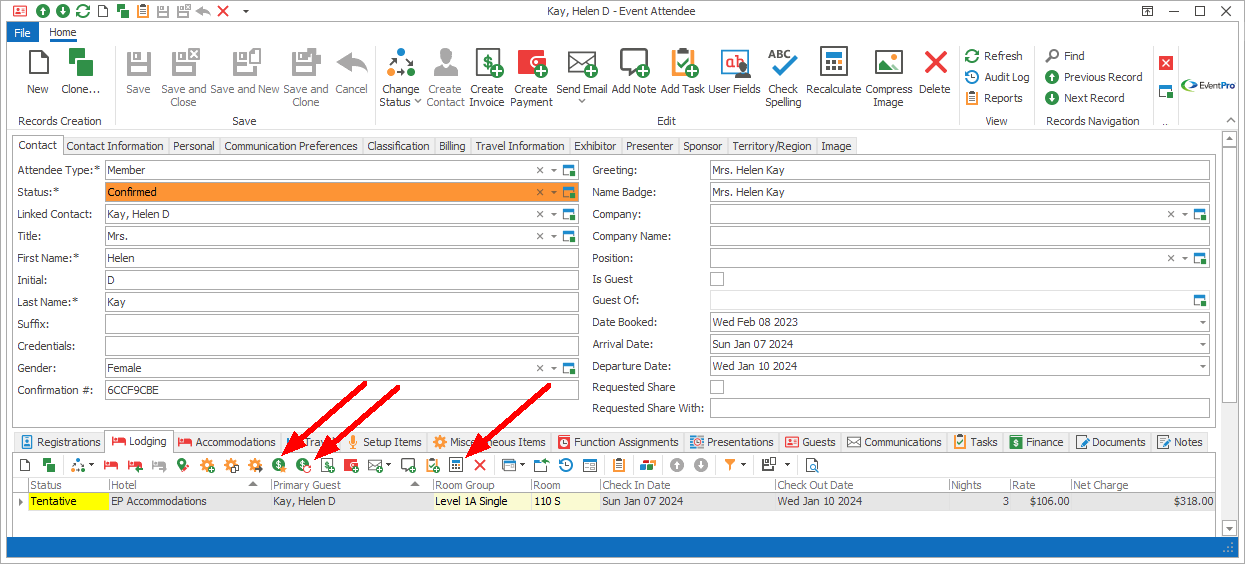Open the File menu
The image size is (1245, 564).
point(22,32)
